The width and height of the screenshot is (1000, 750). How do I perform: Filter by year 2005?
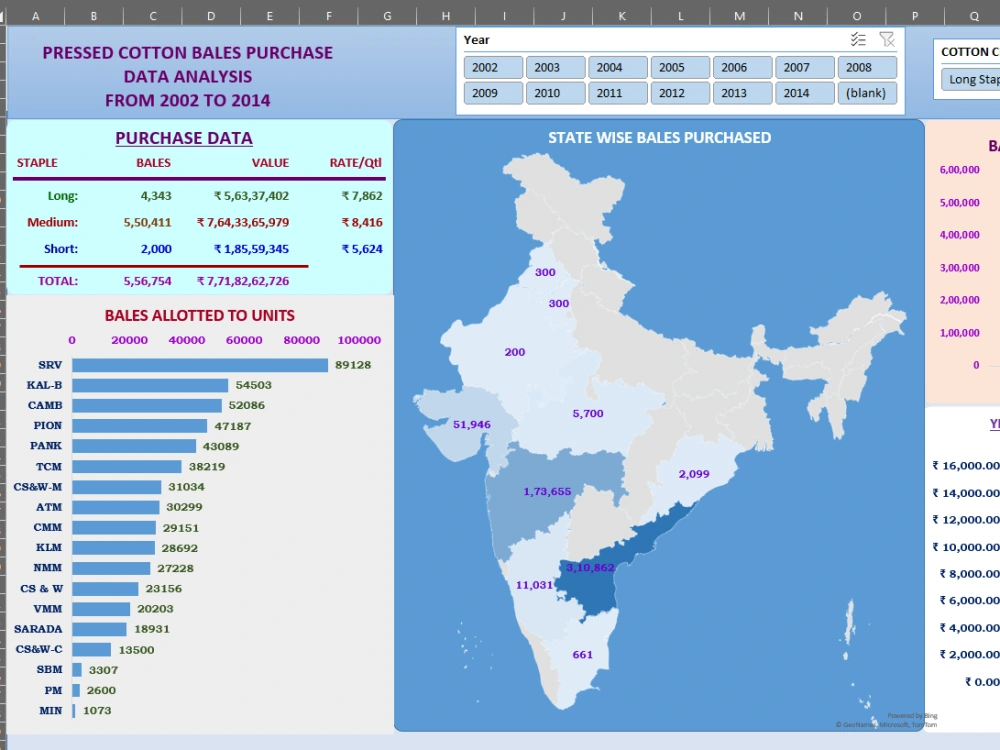(x=680, y=67)
